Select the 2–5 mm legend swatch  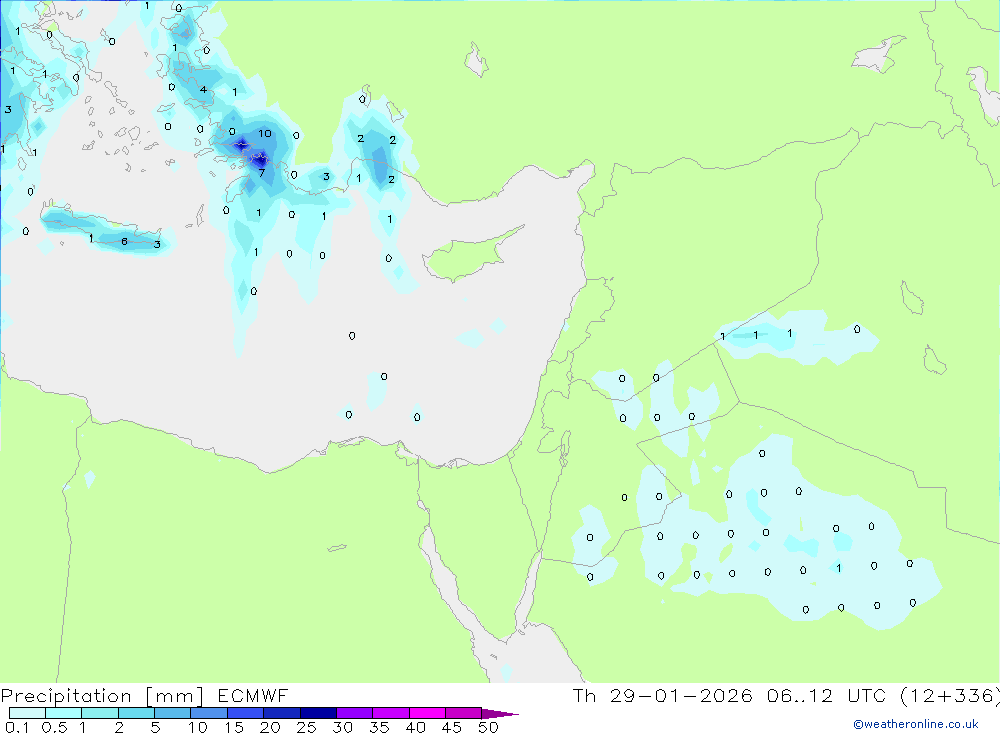[136, 713]
